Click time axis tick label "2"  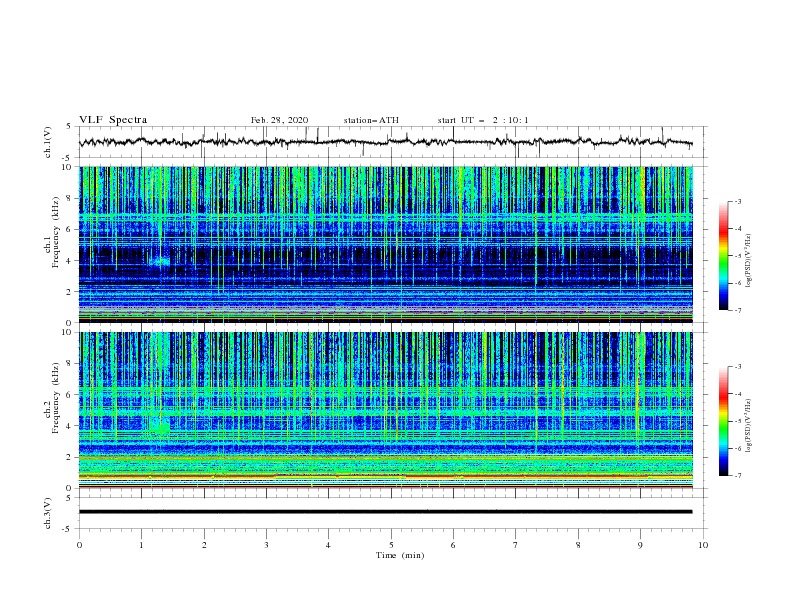pyautogui.click(x=204, y=545)
